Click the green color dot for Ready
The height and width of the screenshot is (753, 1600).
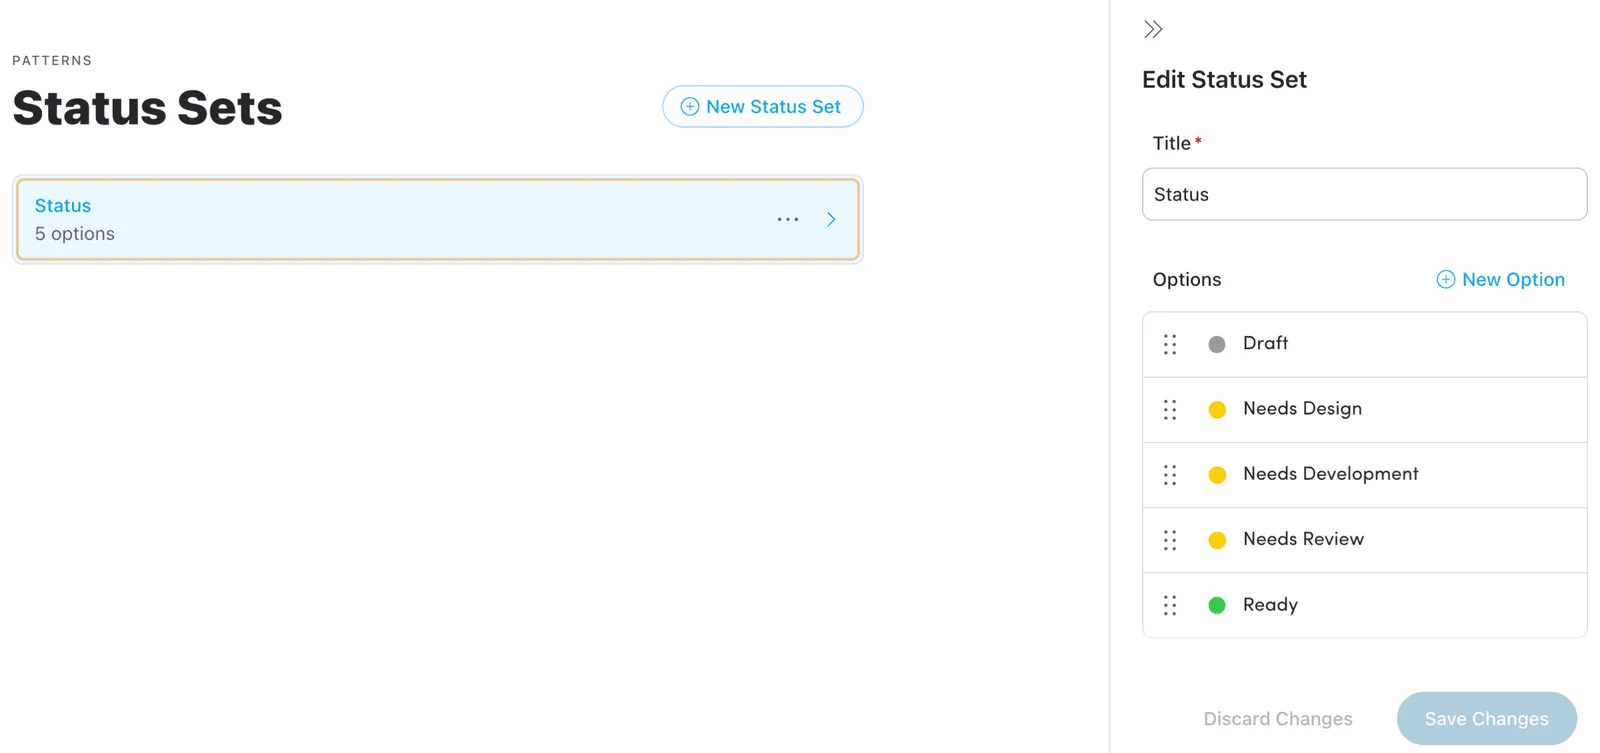[1217, 605]
